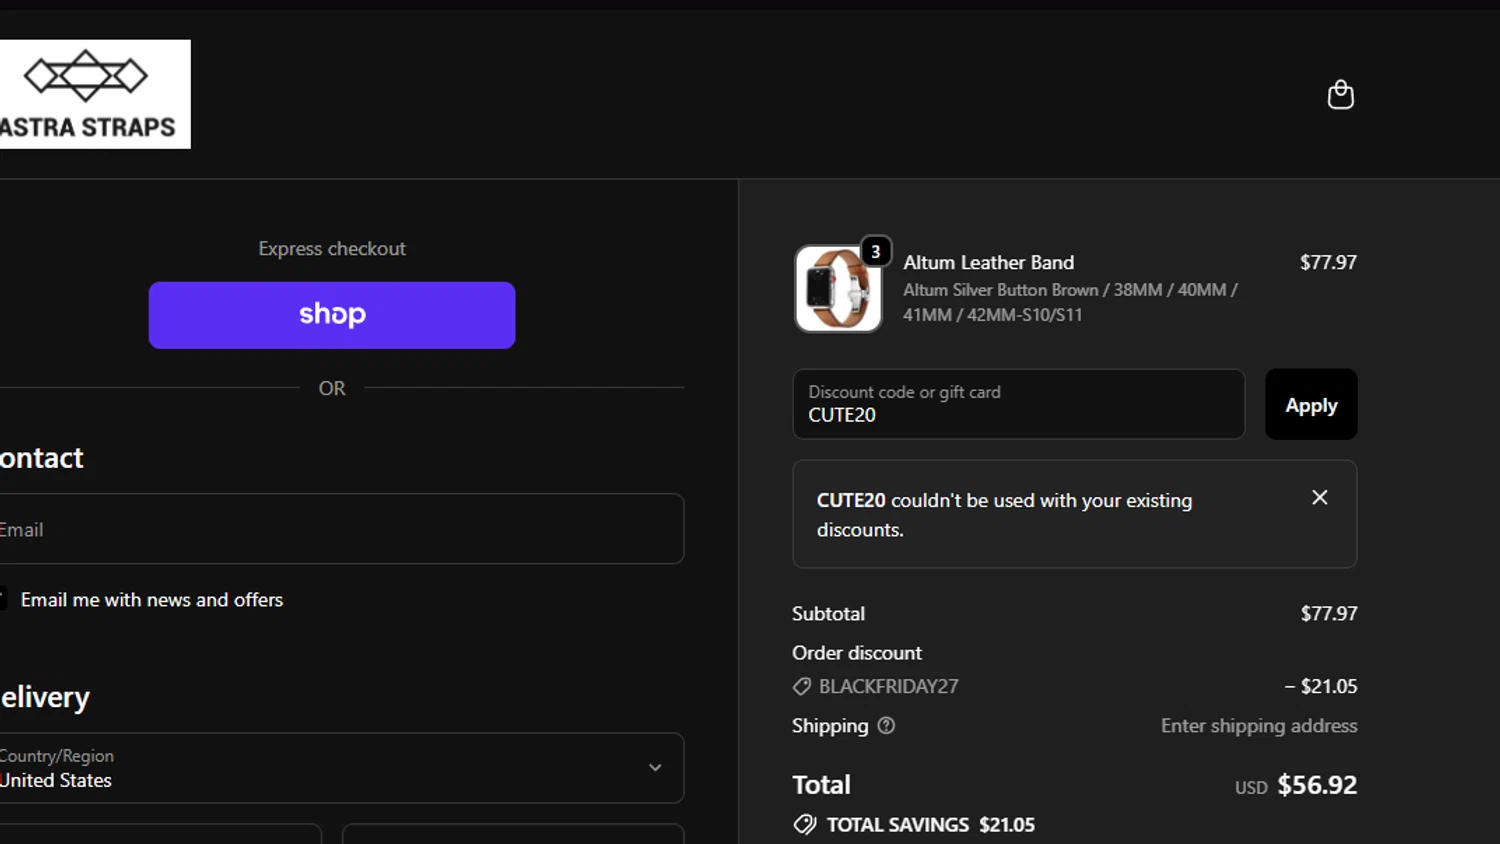Focus the Email contact field
1500x844 pixels.
point(342,529)
